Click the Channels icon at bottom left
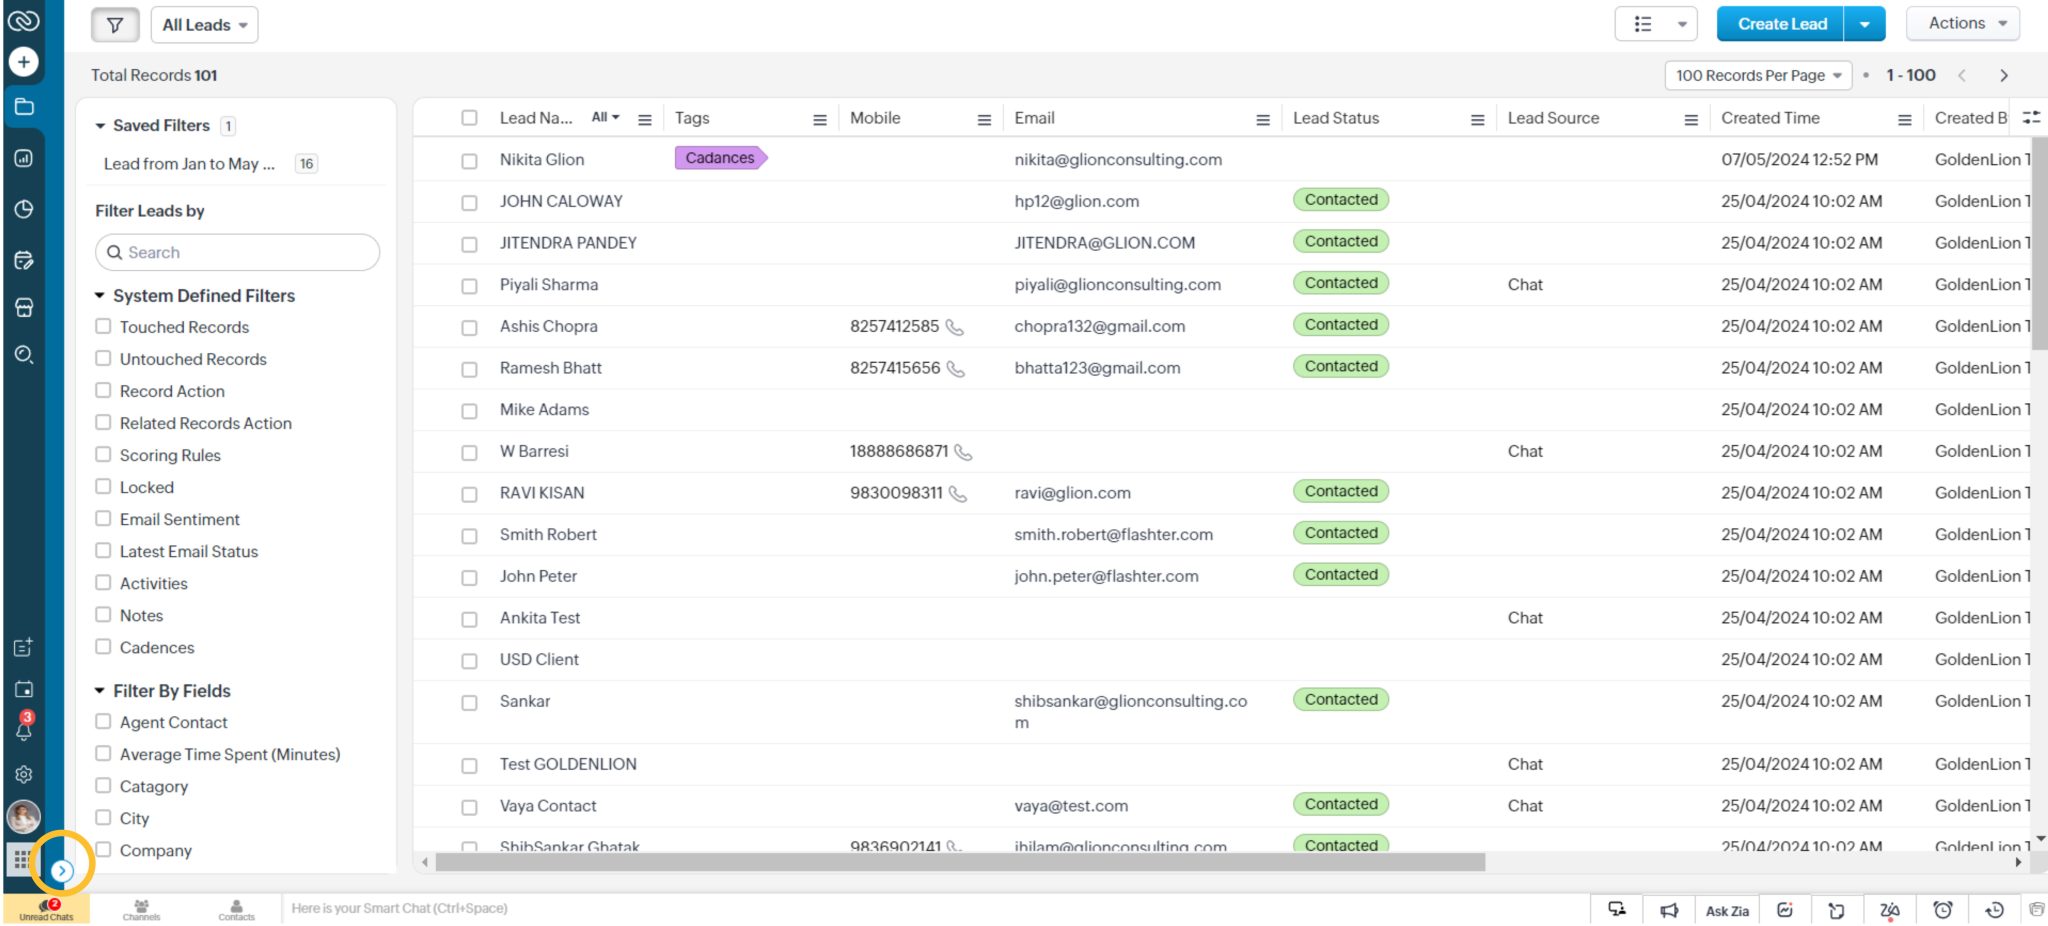2048x926 pixels. coord(141,905)
